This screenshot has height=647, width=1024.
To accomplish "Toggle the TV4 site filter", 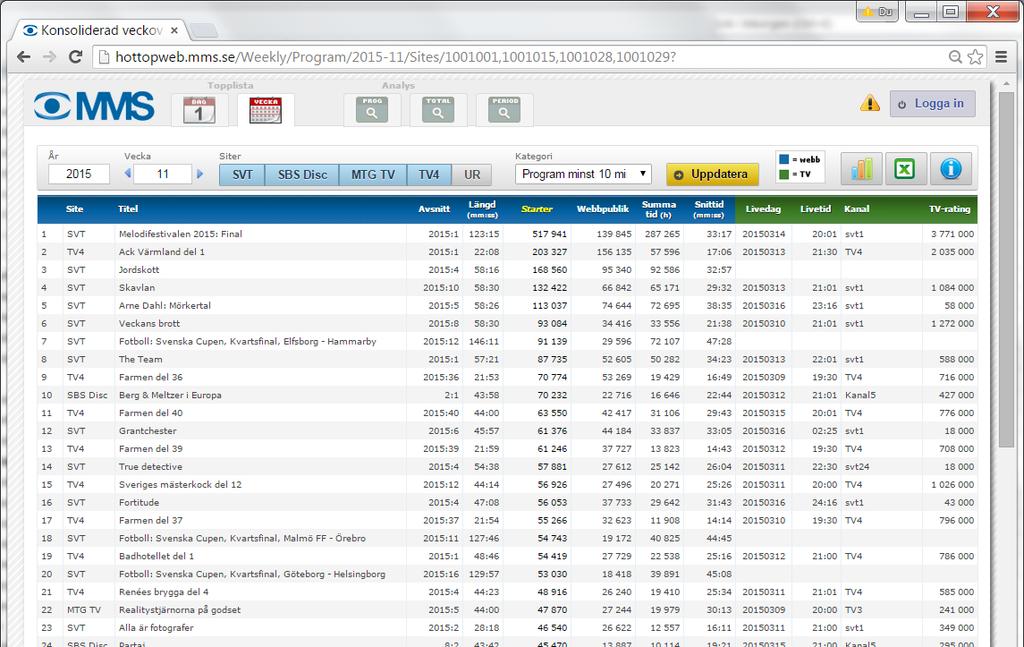I will point(429,174).
